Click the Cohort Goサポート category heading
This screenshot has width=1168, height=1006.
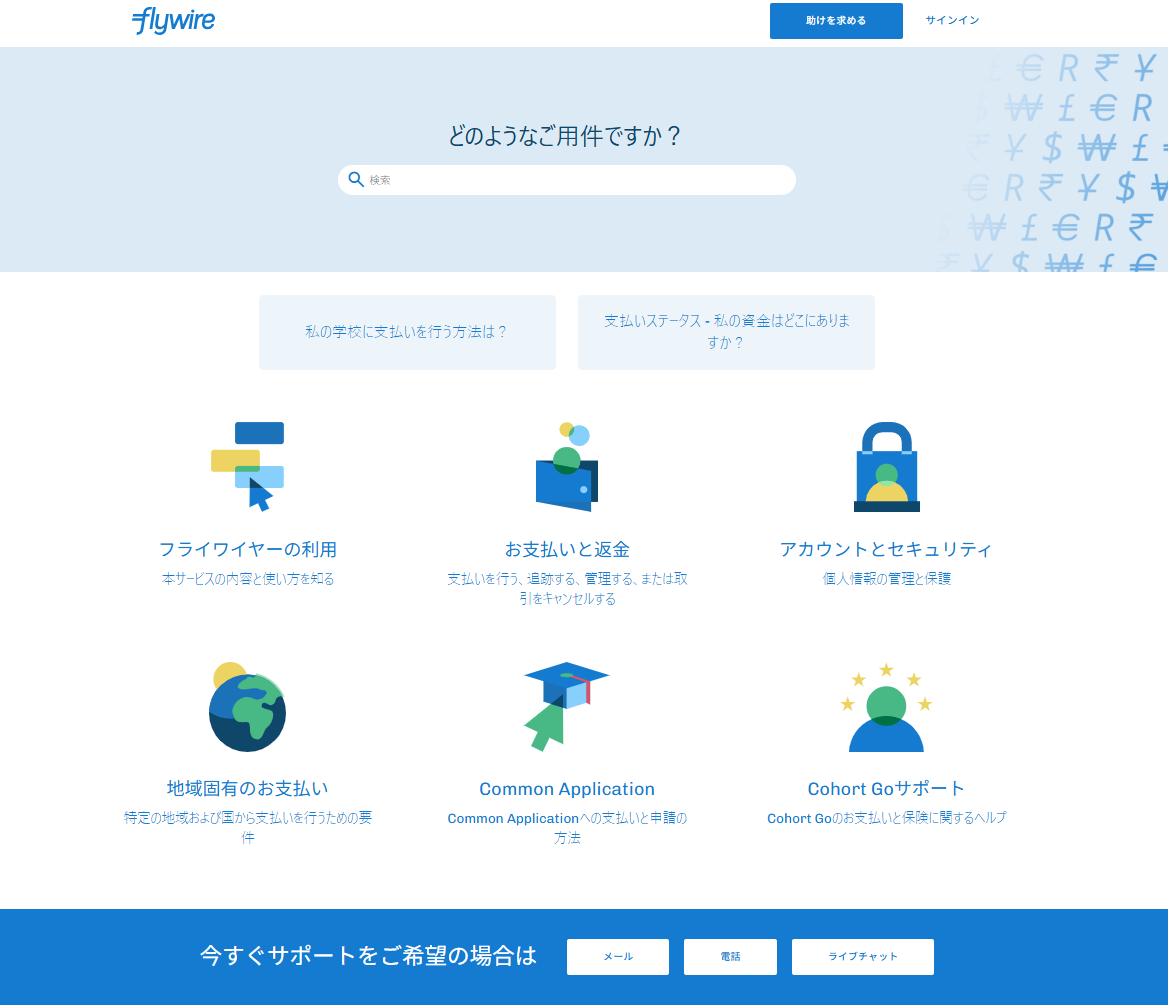pos(886,788)
